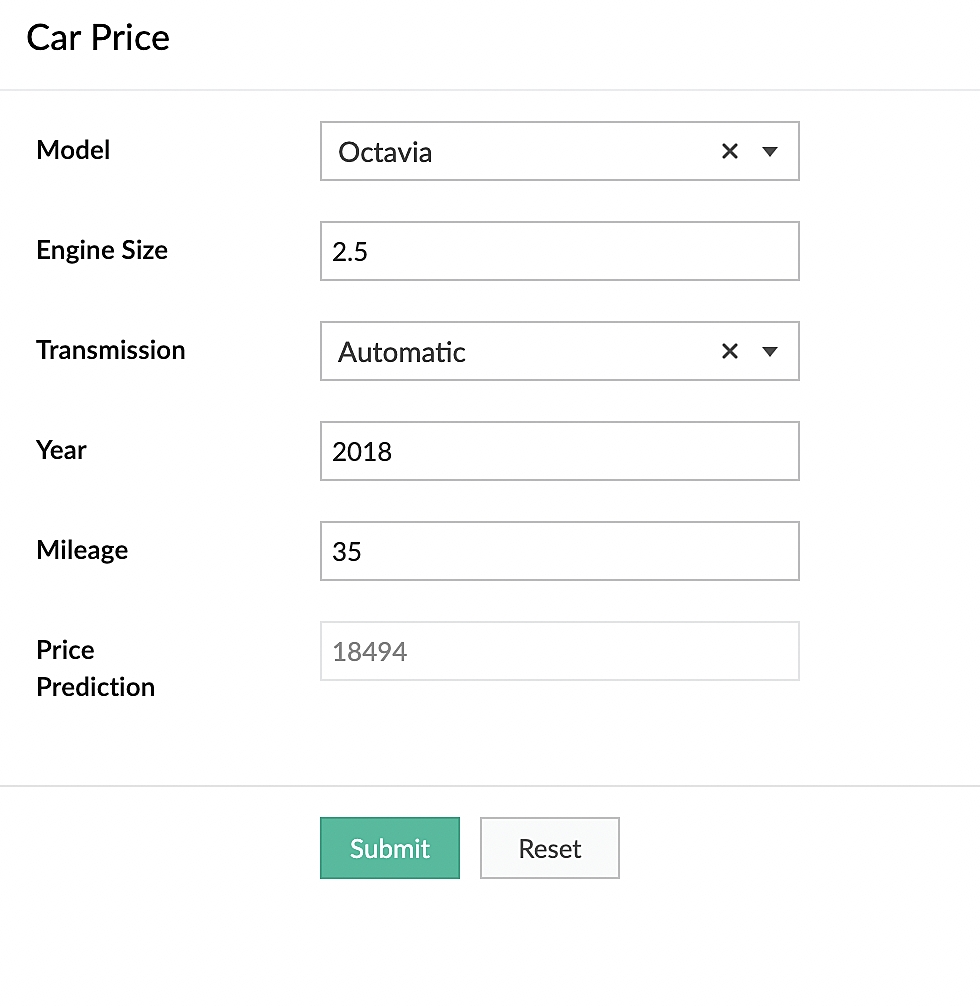
Task: Clear the selected Octavia model with X
Action: tap(730, 151)
